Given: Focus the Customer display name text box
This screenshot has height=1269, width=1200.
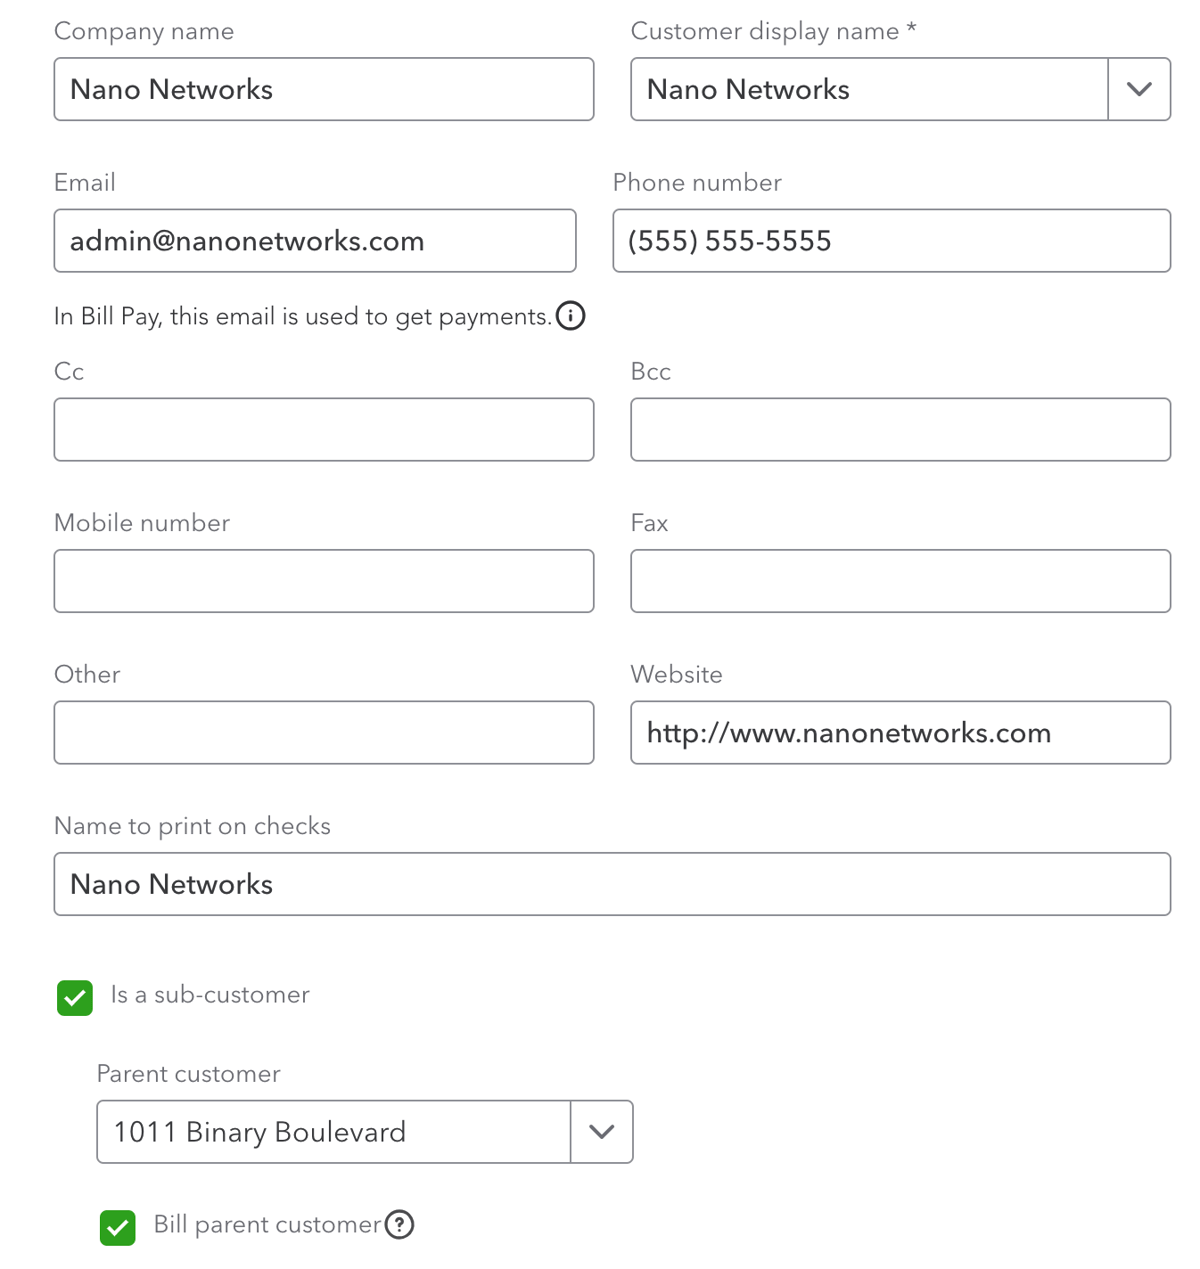Looking at the screenshot, I should click(x=868, y=89).
